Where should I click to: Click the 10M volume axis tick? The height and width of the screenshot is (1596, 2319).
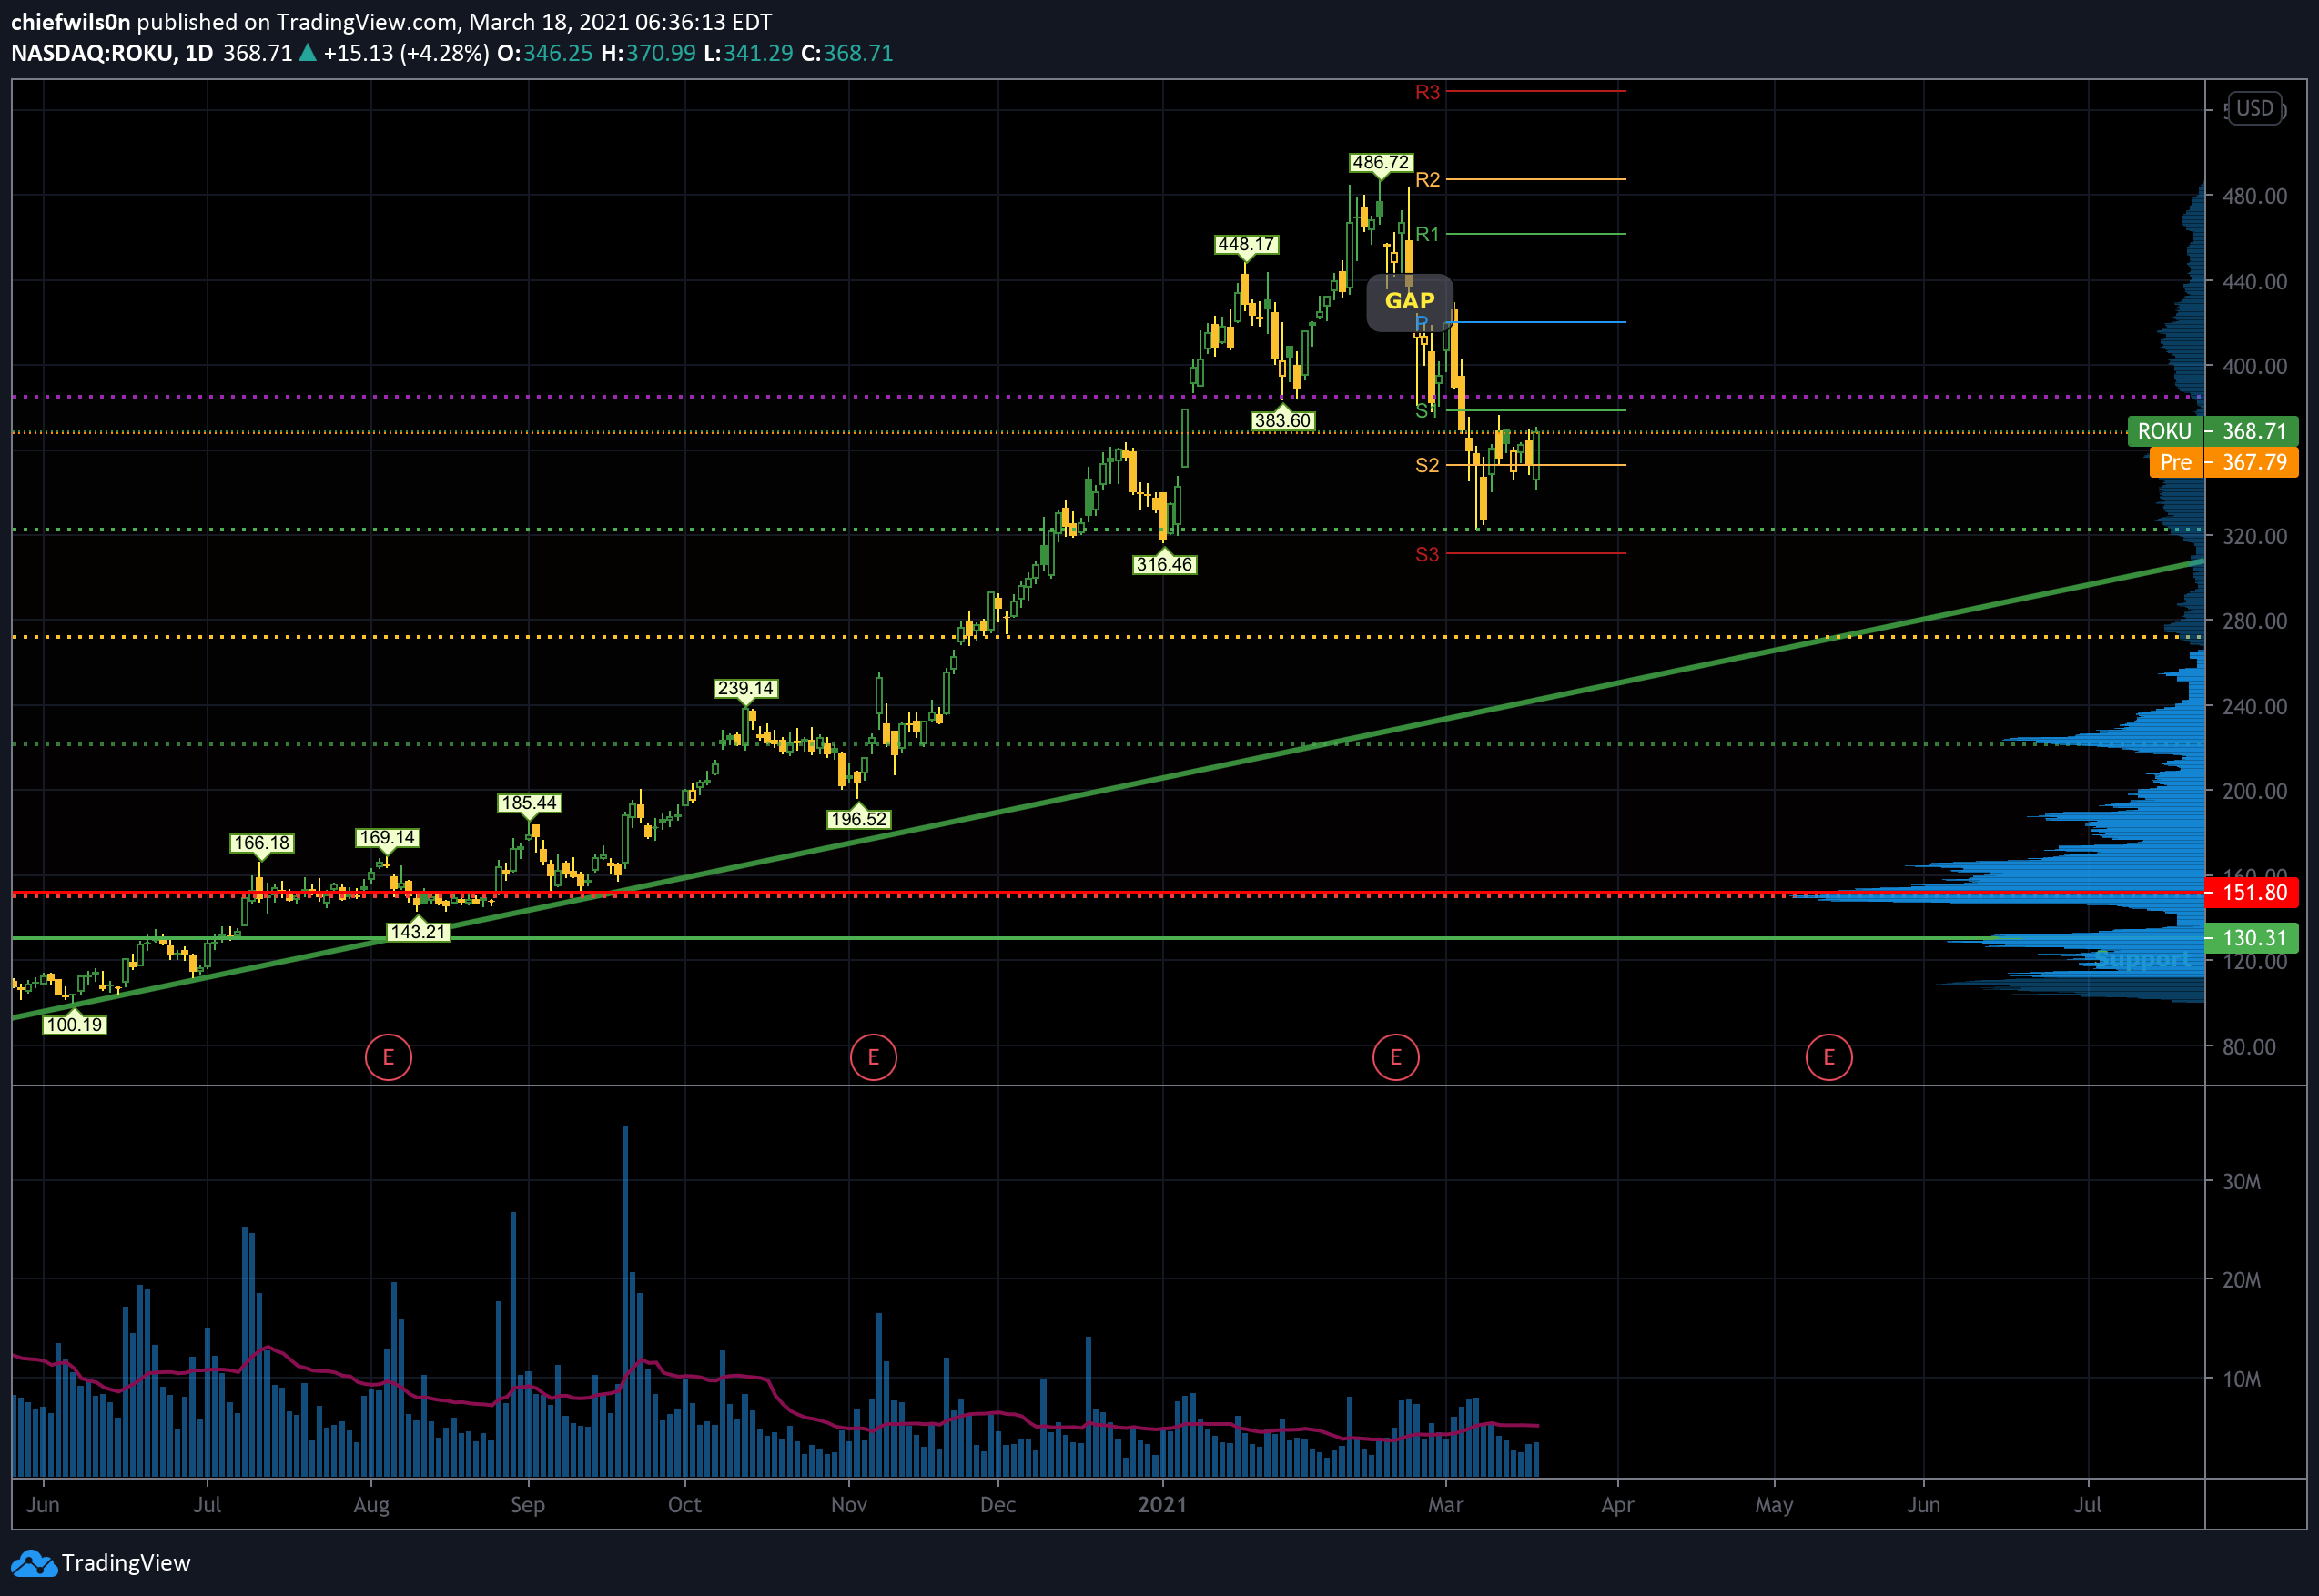tap(2241, 1379)
